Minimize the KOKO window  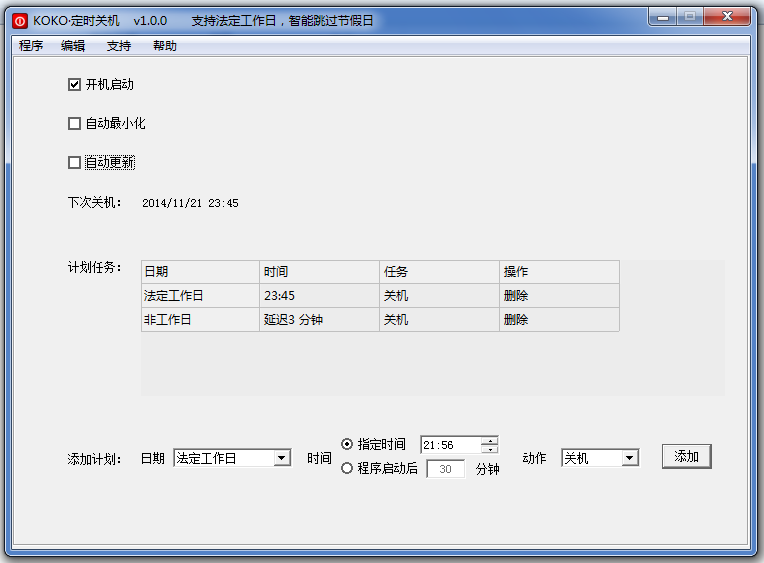pyautogui.click(x=663, y=17)
